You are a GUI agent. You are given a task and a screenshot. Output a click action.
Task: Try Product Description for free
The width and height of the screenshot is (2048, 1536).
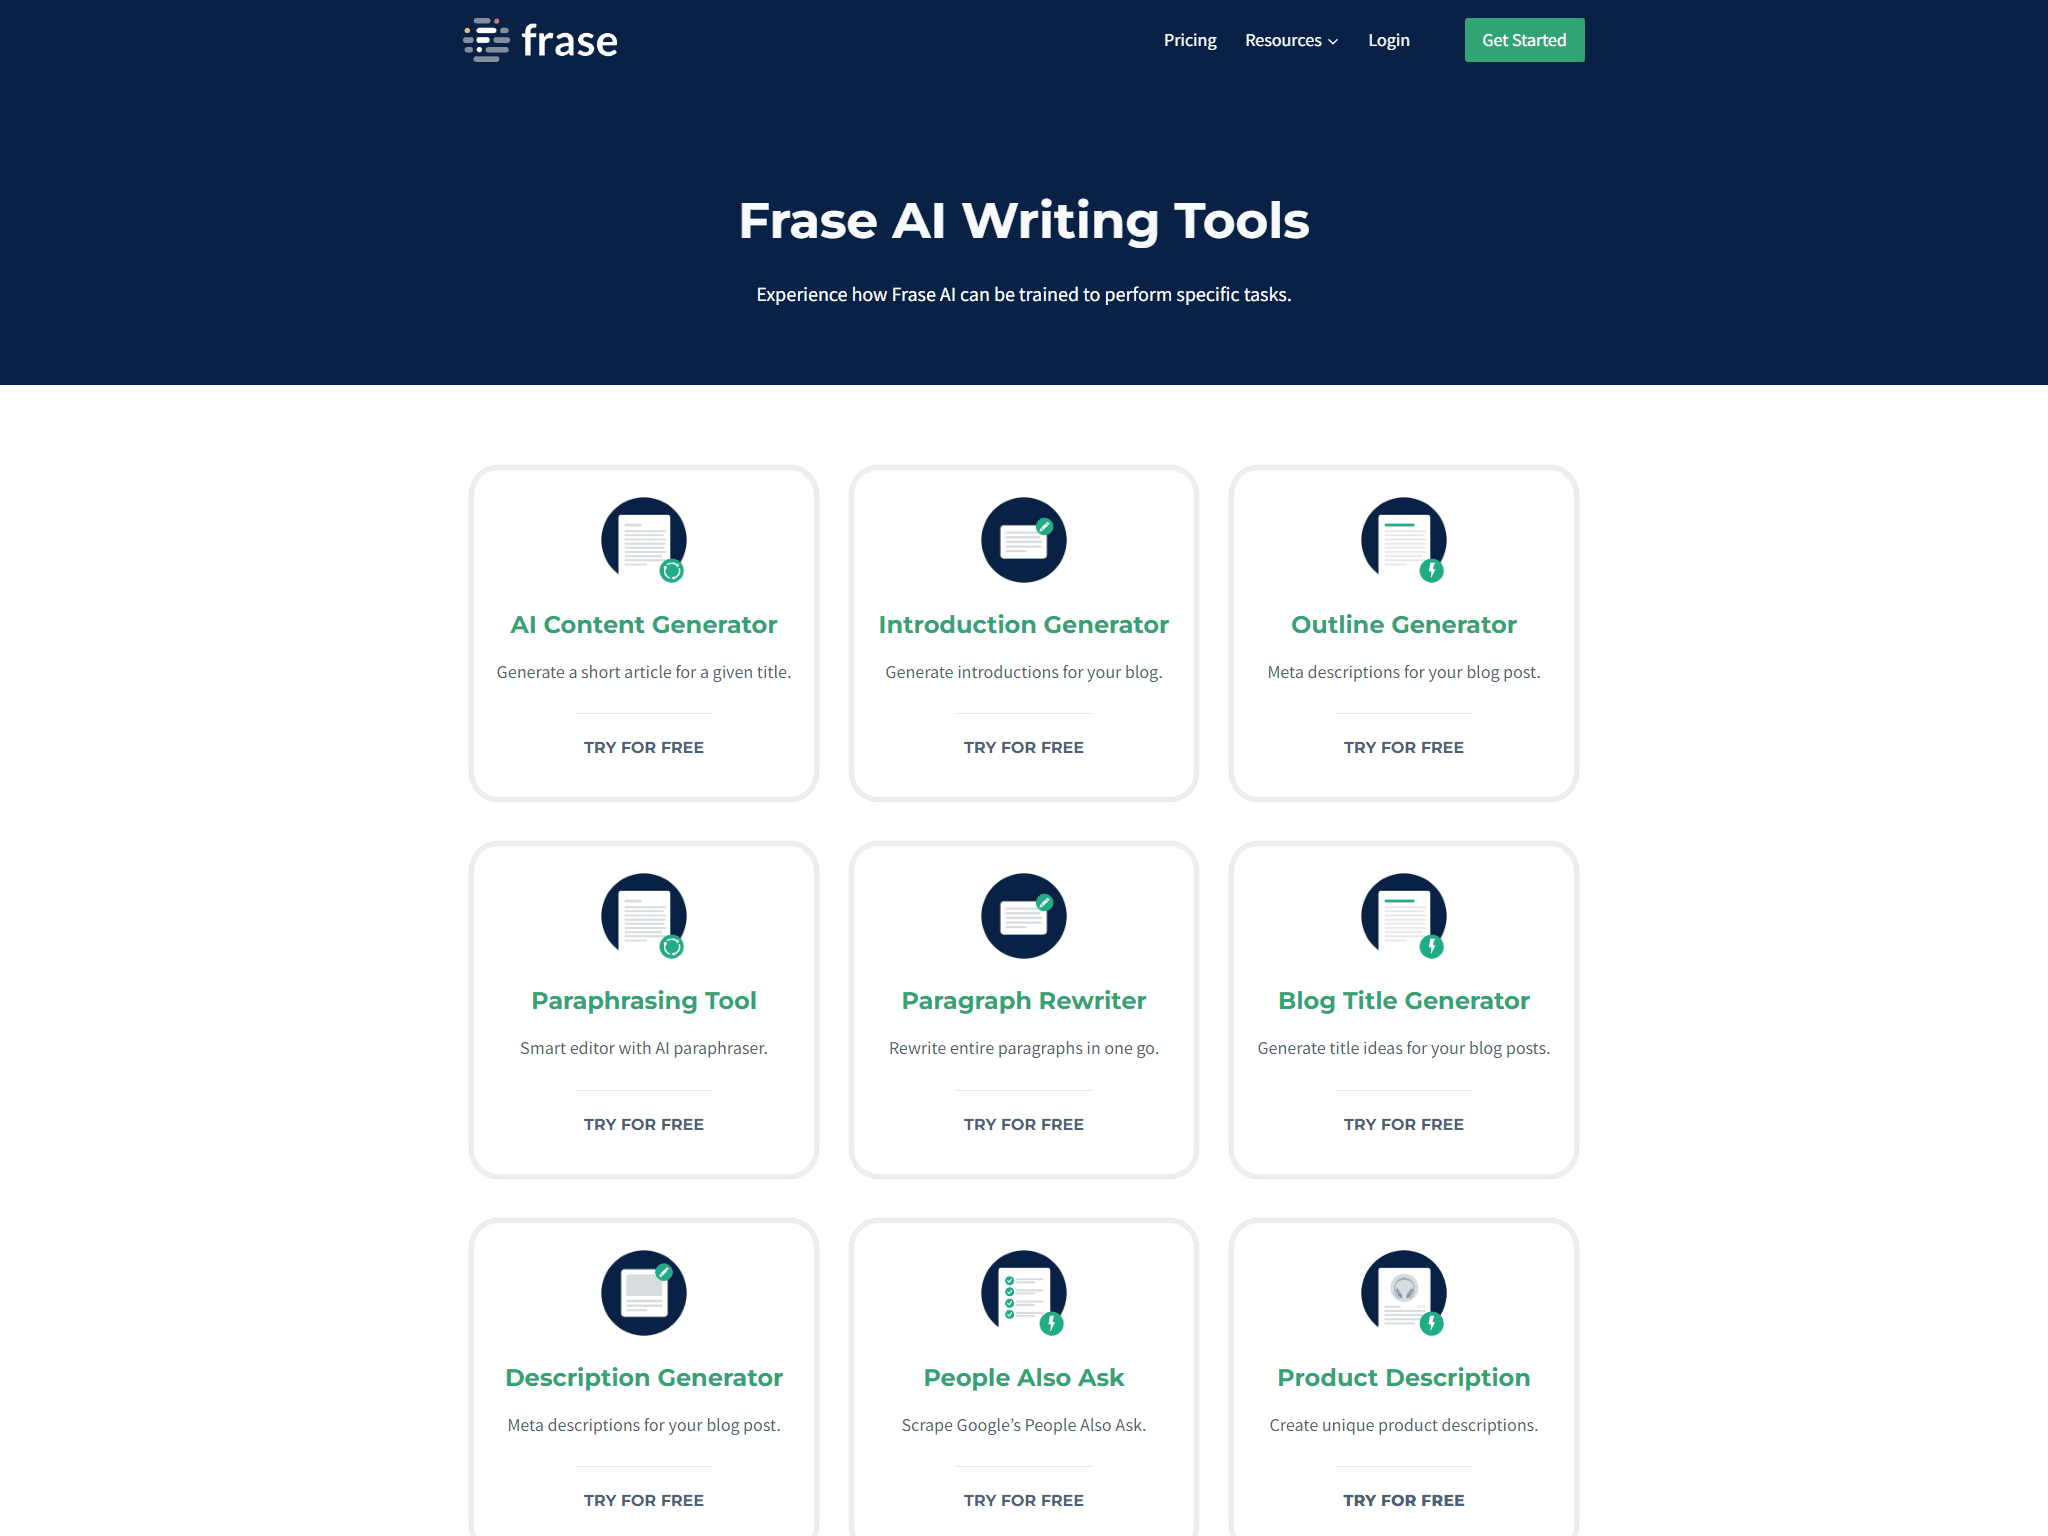pos(1404,1501)
